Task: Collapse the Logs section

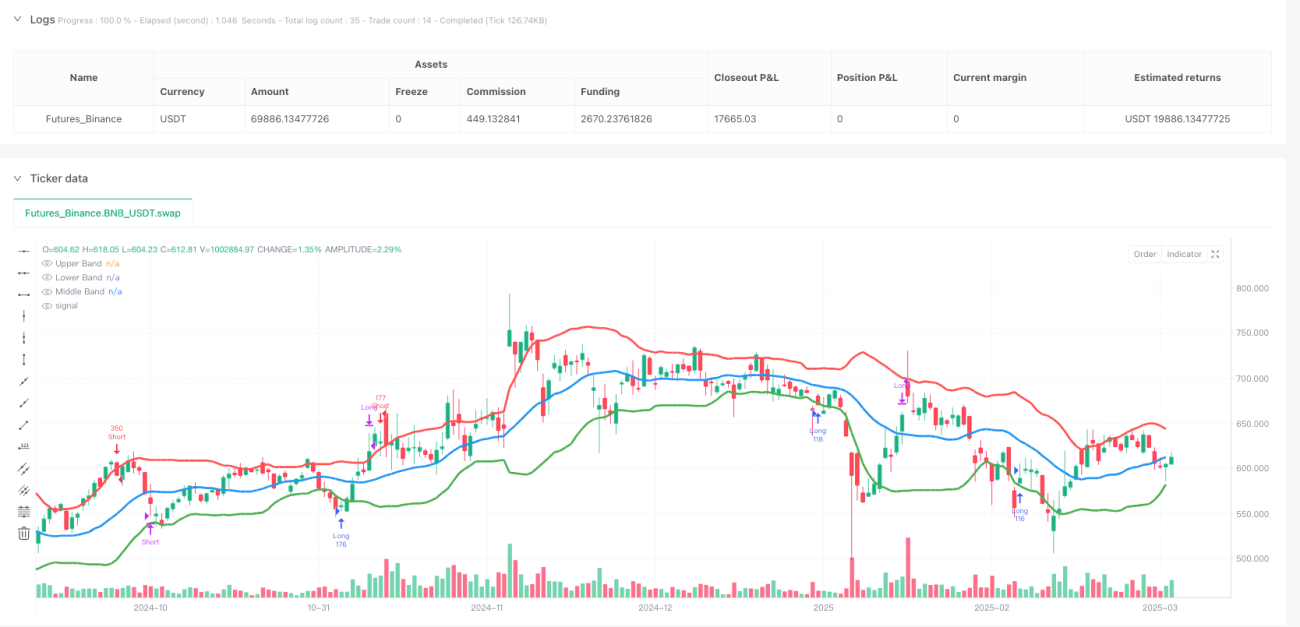Action: (x=17, y=19)
